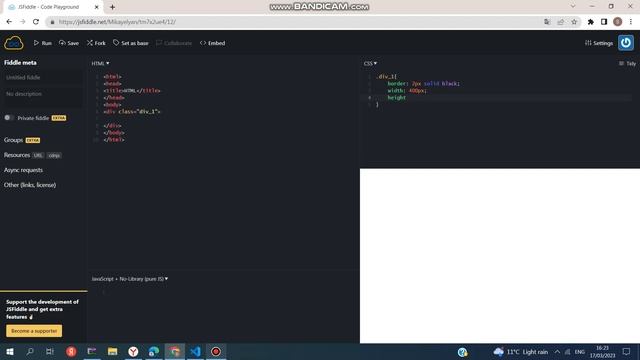The image size is (640, 360).
Task: Open Windows taskbar search
Action: click(30, 351)
